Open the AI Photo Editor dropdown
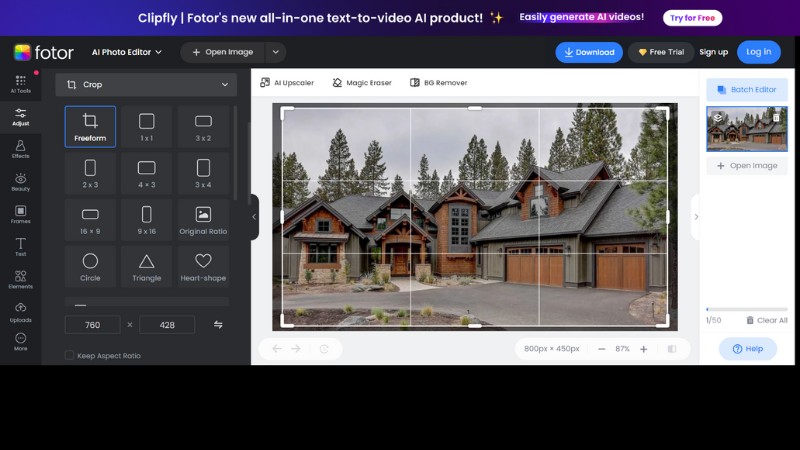800x450 pixels. [127, 52]
